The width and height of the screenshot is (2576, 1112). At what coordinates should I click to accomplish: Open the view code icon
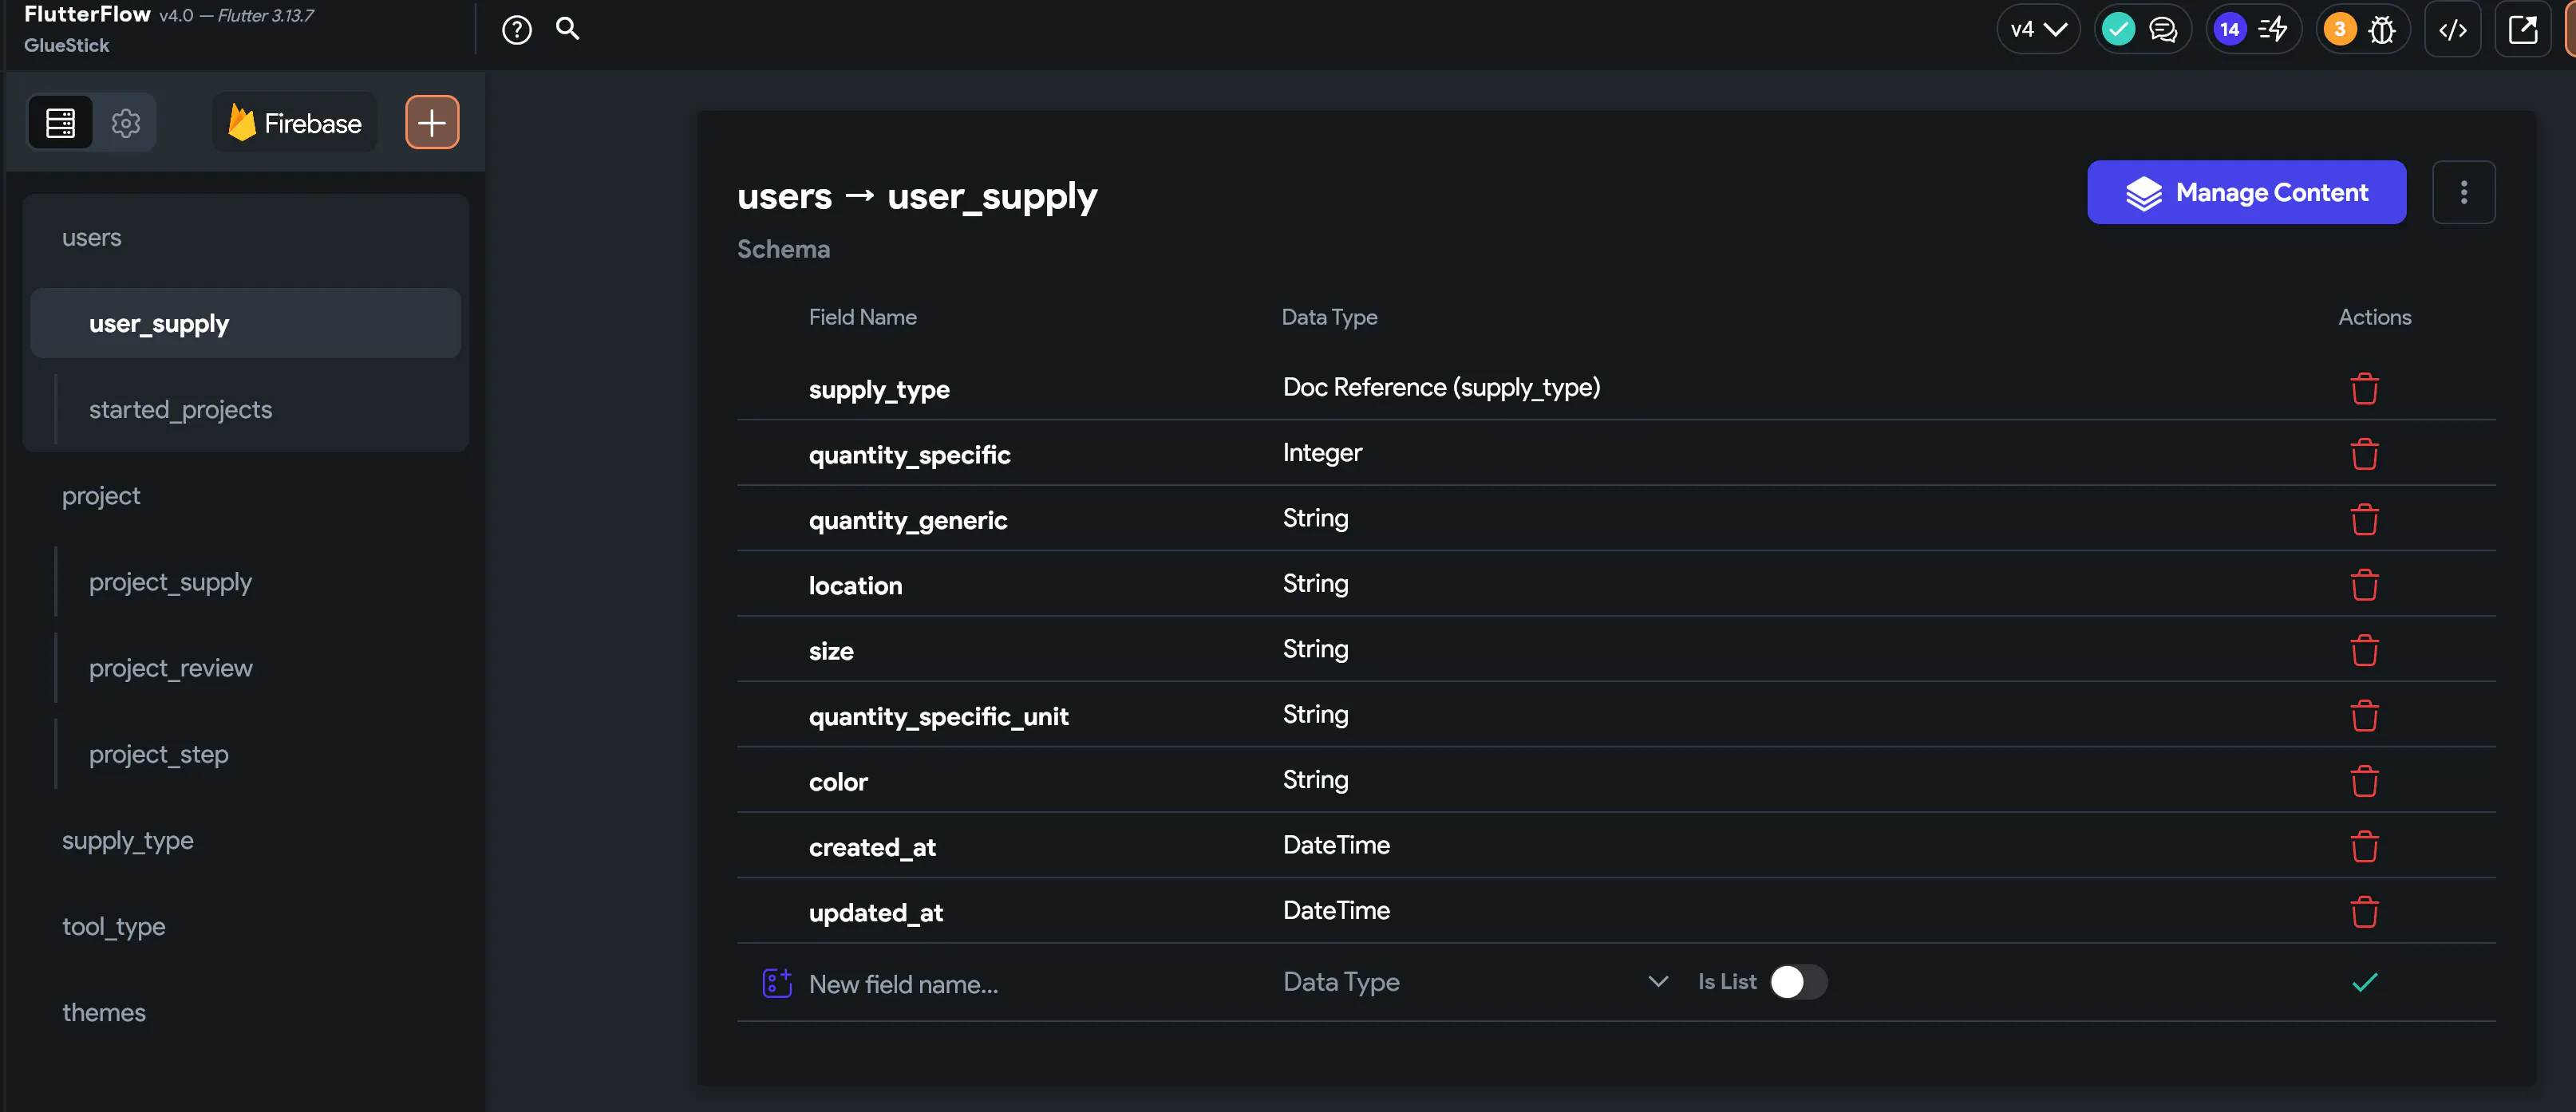click(2453, 30)
